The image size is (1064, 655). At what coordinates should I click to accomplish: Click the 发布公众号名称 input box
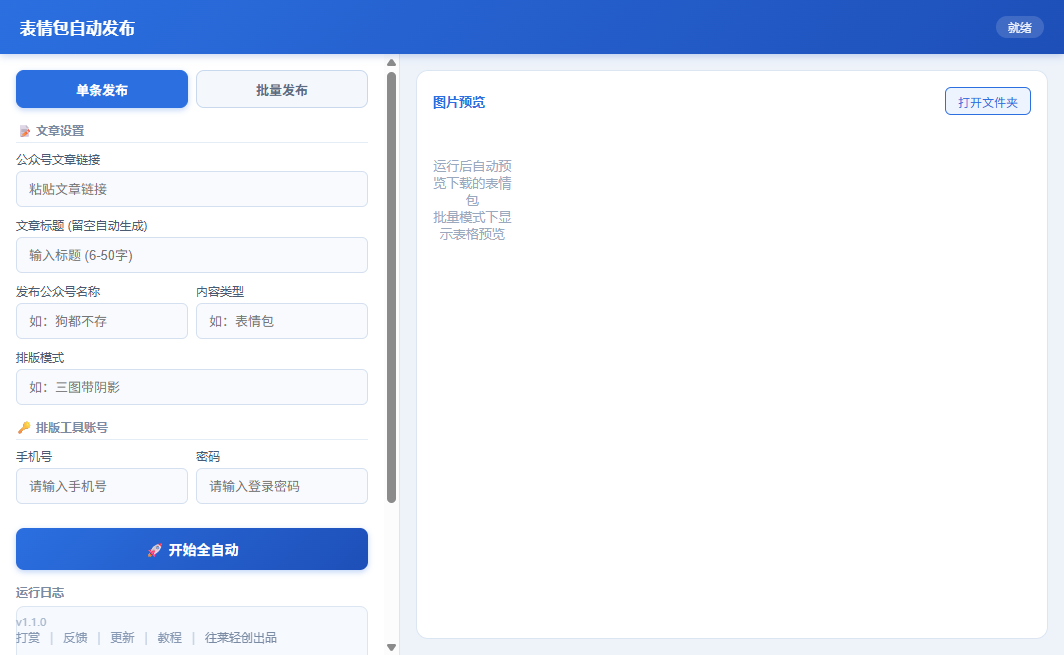click(x=102, y=321)
